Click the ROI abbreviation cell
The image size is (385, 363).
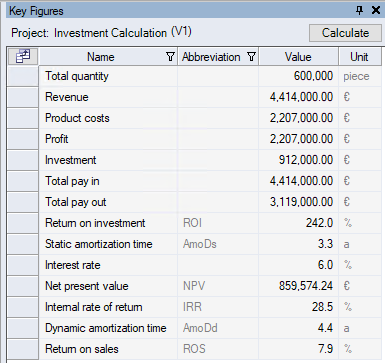click(218, 223)
